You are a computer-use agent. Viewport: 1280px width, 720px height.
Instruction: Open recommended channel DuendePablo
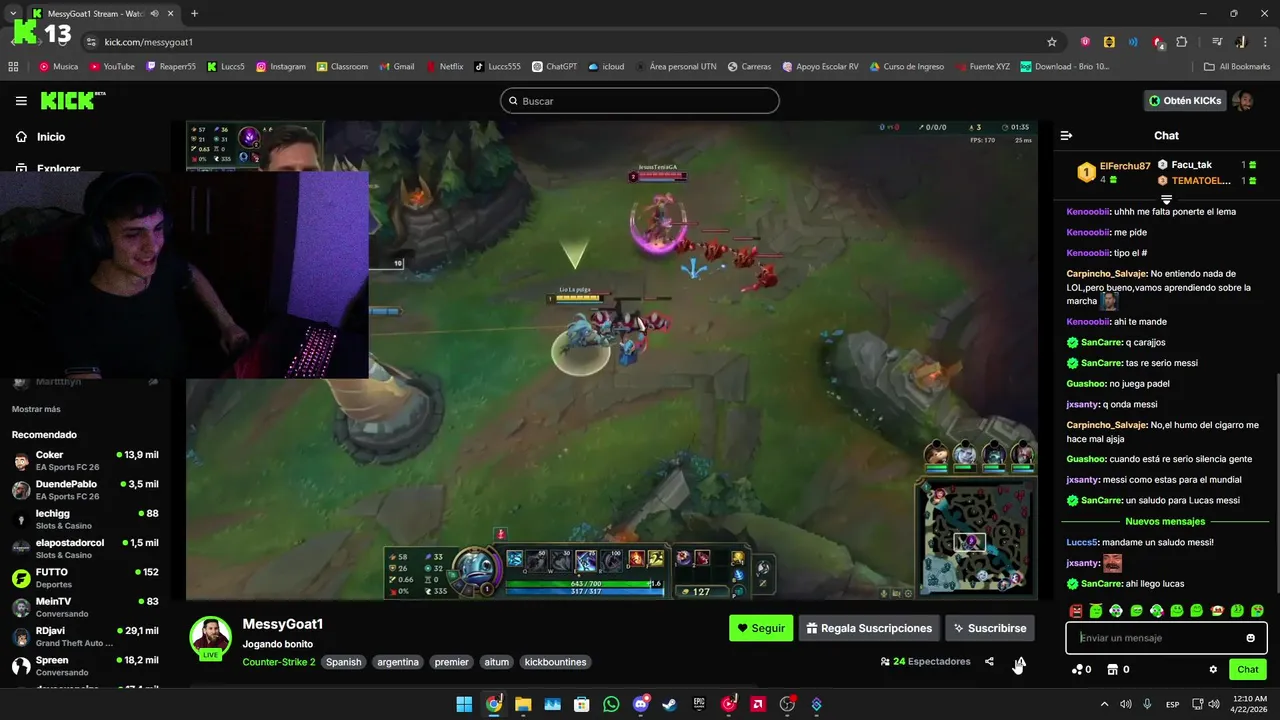click(x=85, y=490)
